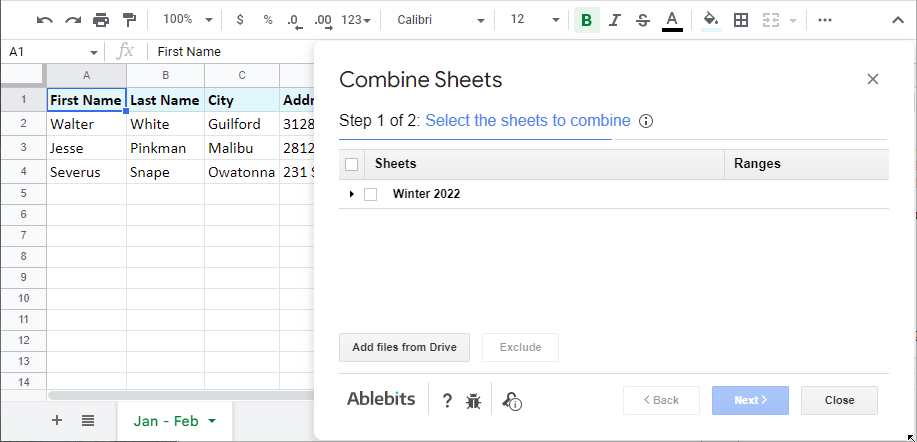Apply italic formatting
917x442 pixels.
614,20
